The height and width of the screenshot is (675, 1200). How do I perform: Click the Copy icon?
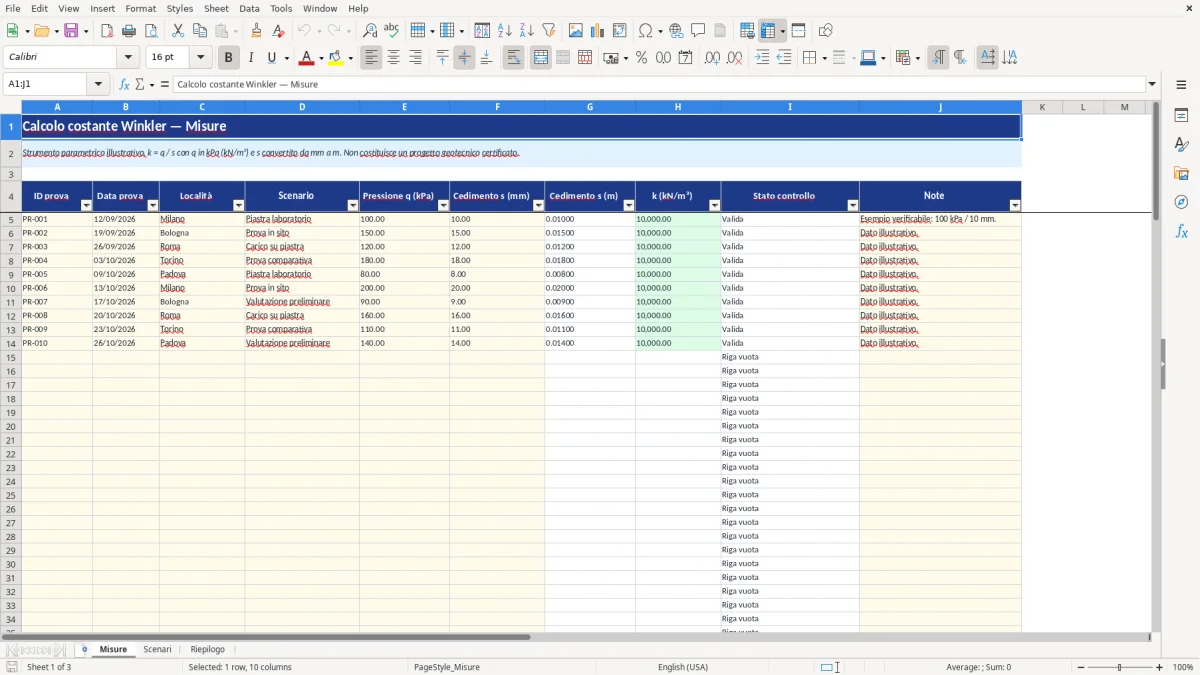[x=200, y=31]
